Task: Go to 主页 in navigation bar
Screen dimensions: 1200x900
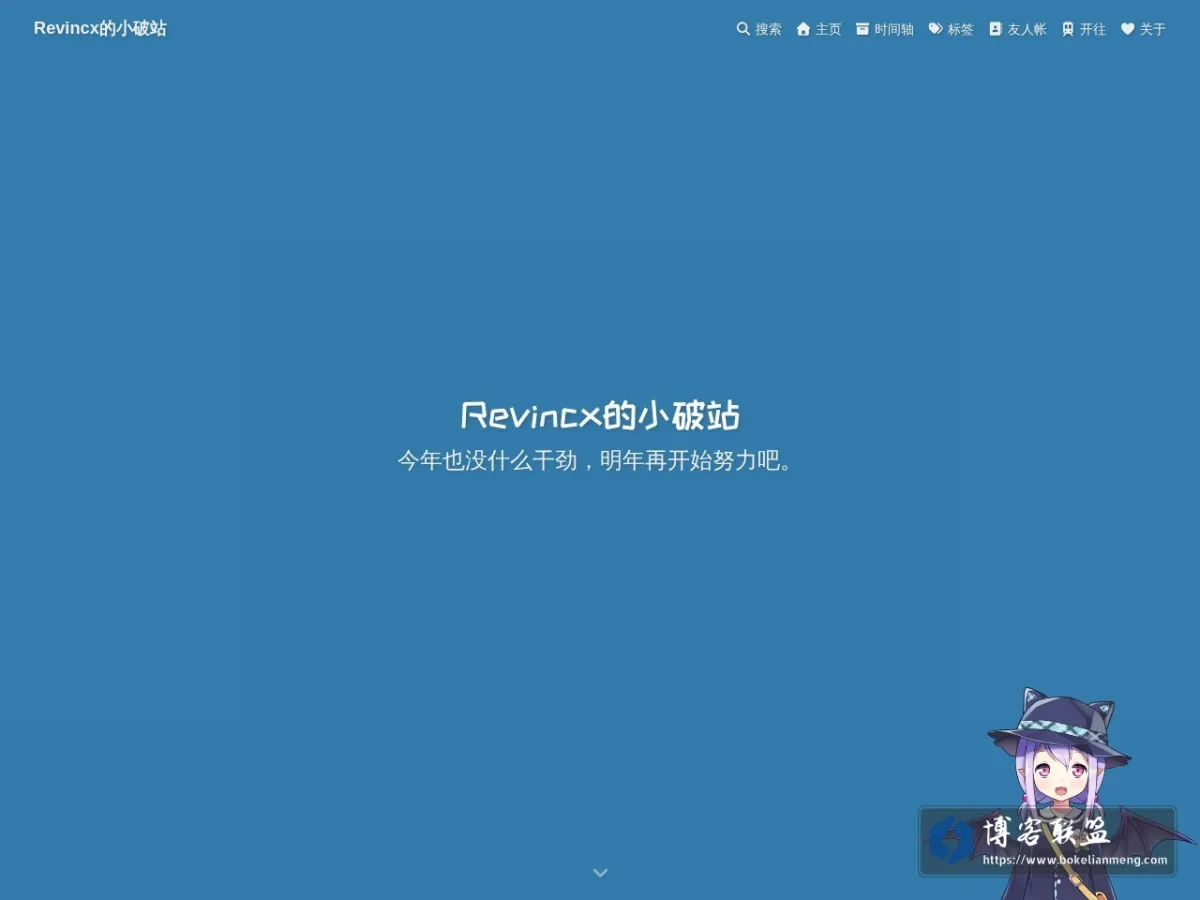Action: click(819, 29)
